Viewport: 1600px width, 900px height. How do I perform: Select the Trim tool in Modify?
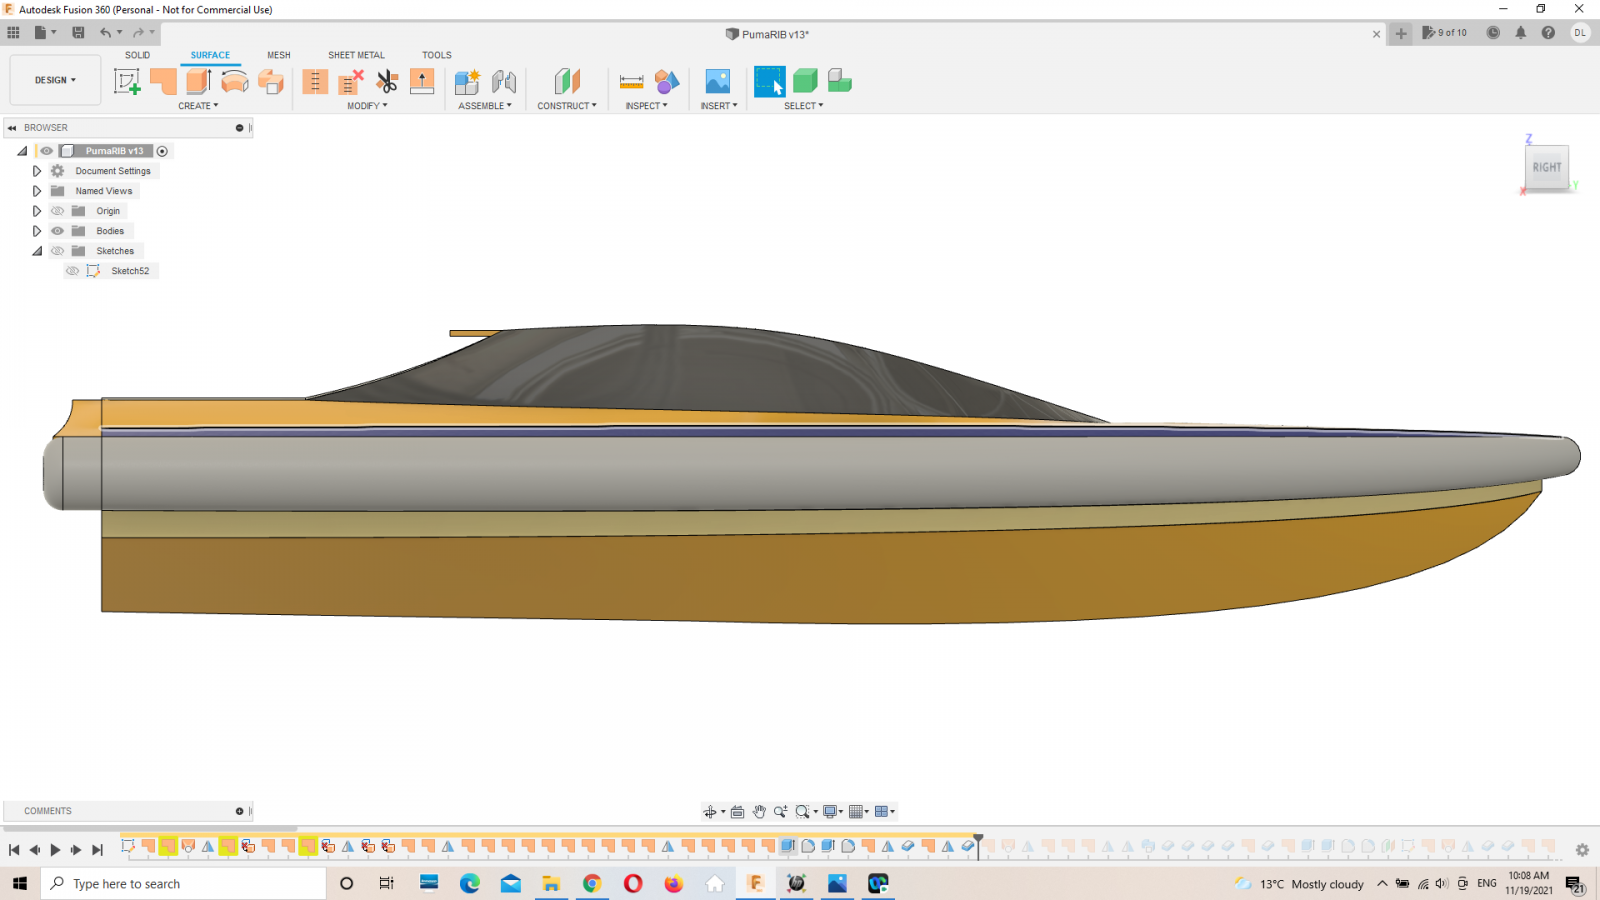click(315, 81)
